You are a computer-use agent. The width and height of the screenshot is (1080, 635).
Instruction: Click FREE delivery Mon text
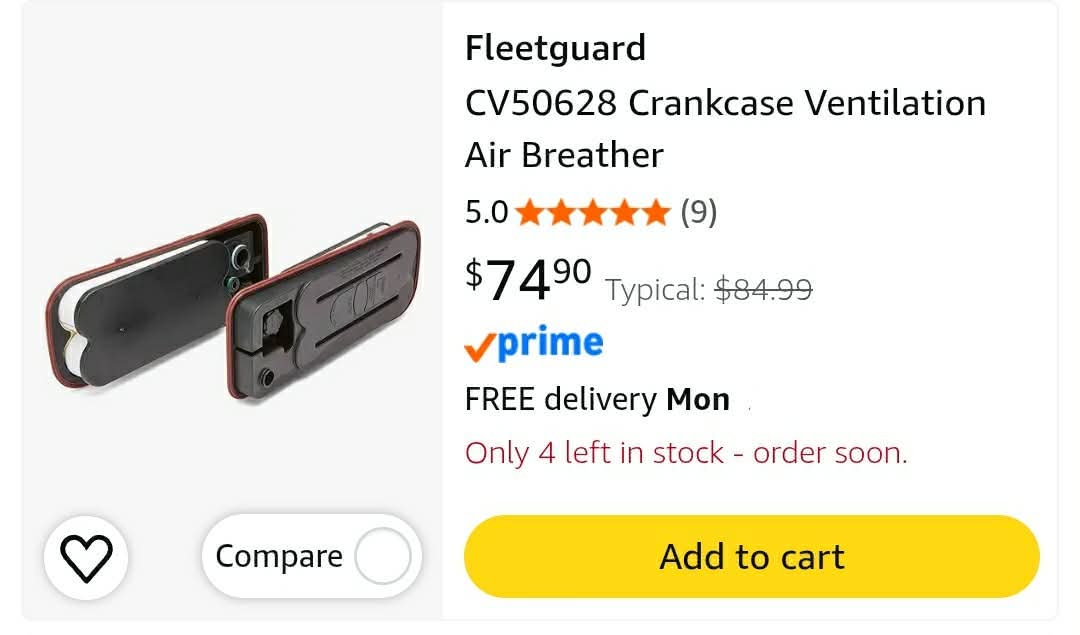coord(597,399)
